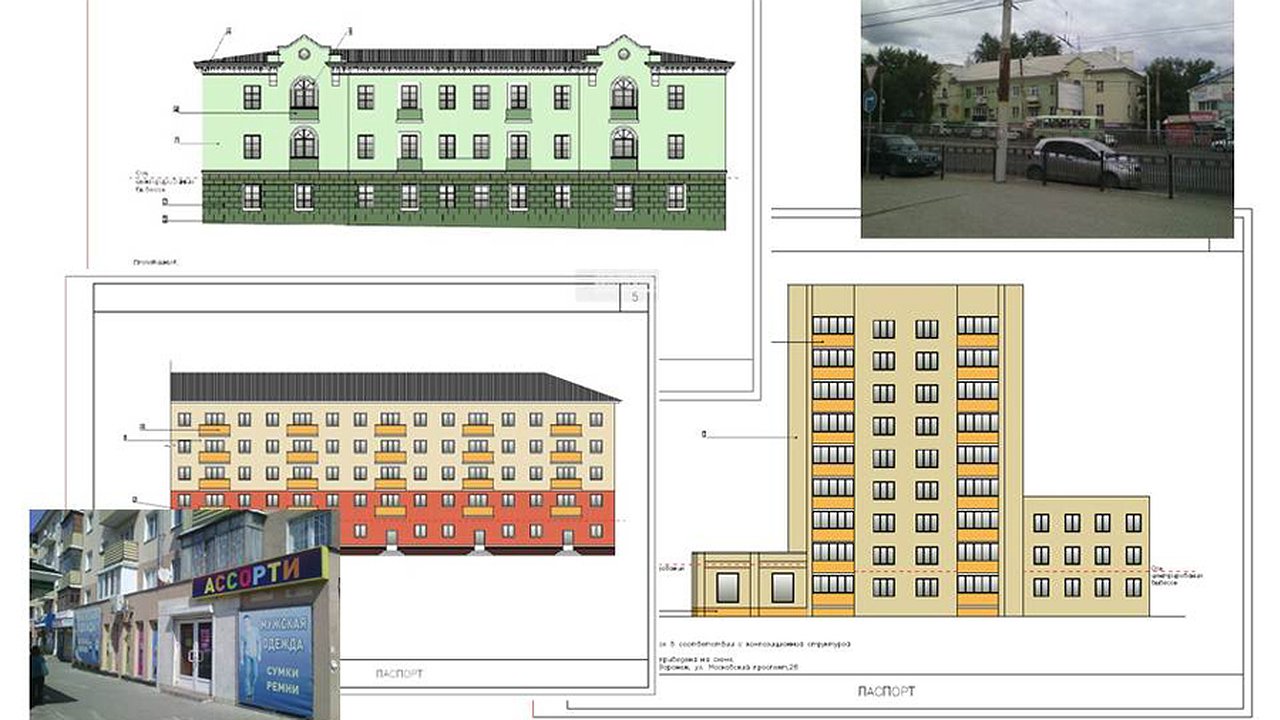
Task: Click the glass shop door in the storefront photo
Action: (x=194, y=653)
